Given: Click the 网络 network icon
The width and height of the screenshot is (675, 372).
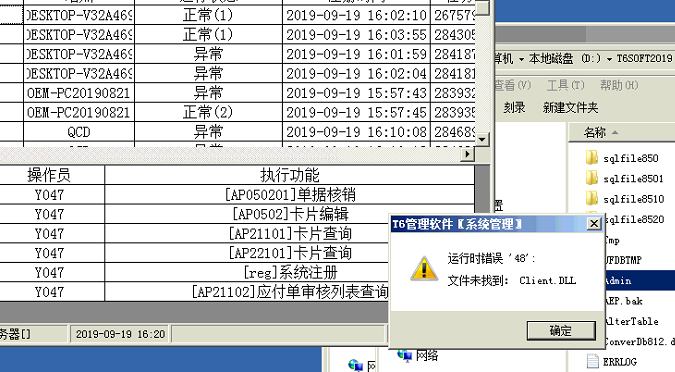Looking at the screenshot, I should 405,355.
